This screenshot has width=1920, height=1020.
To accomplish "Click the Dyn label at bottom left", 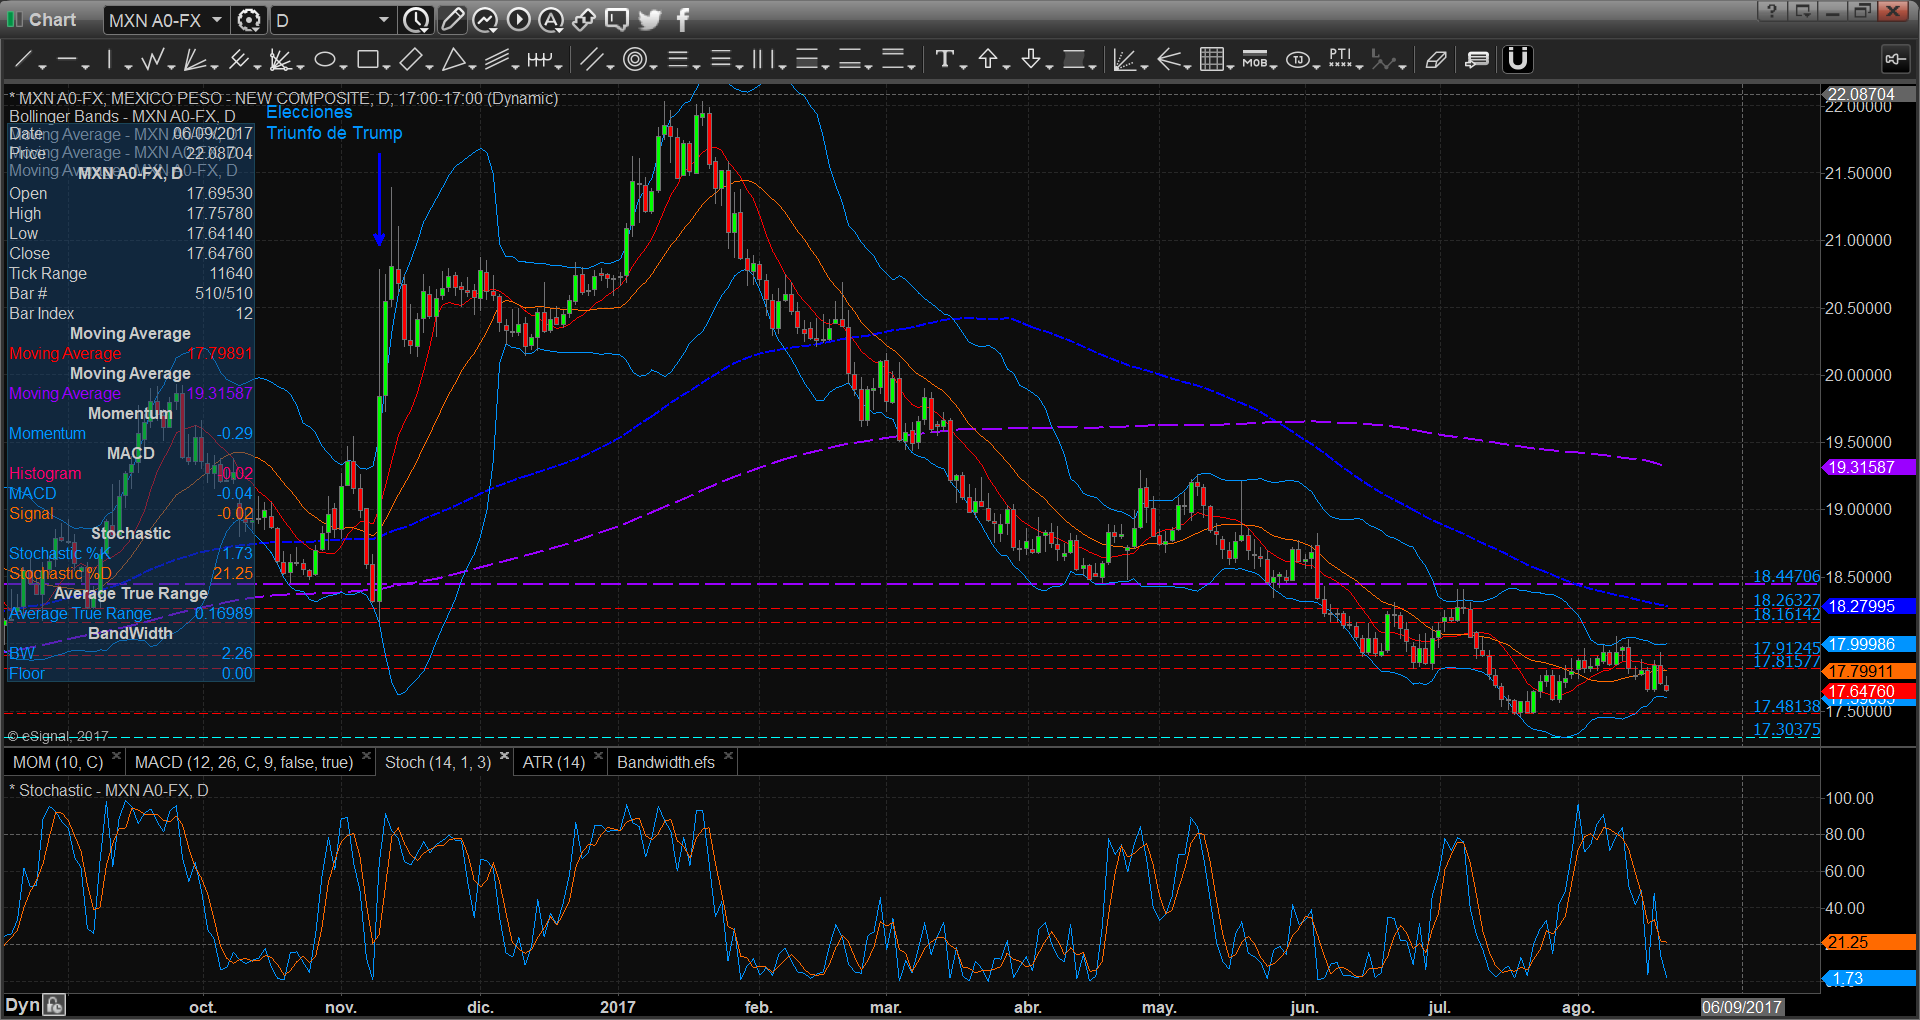I will click(x=22, y=1005).
